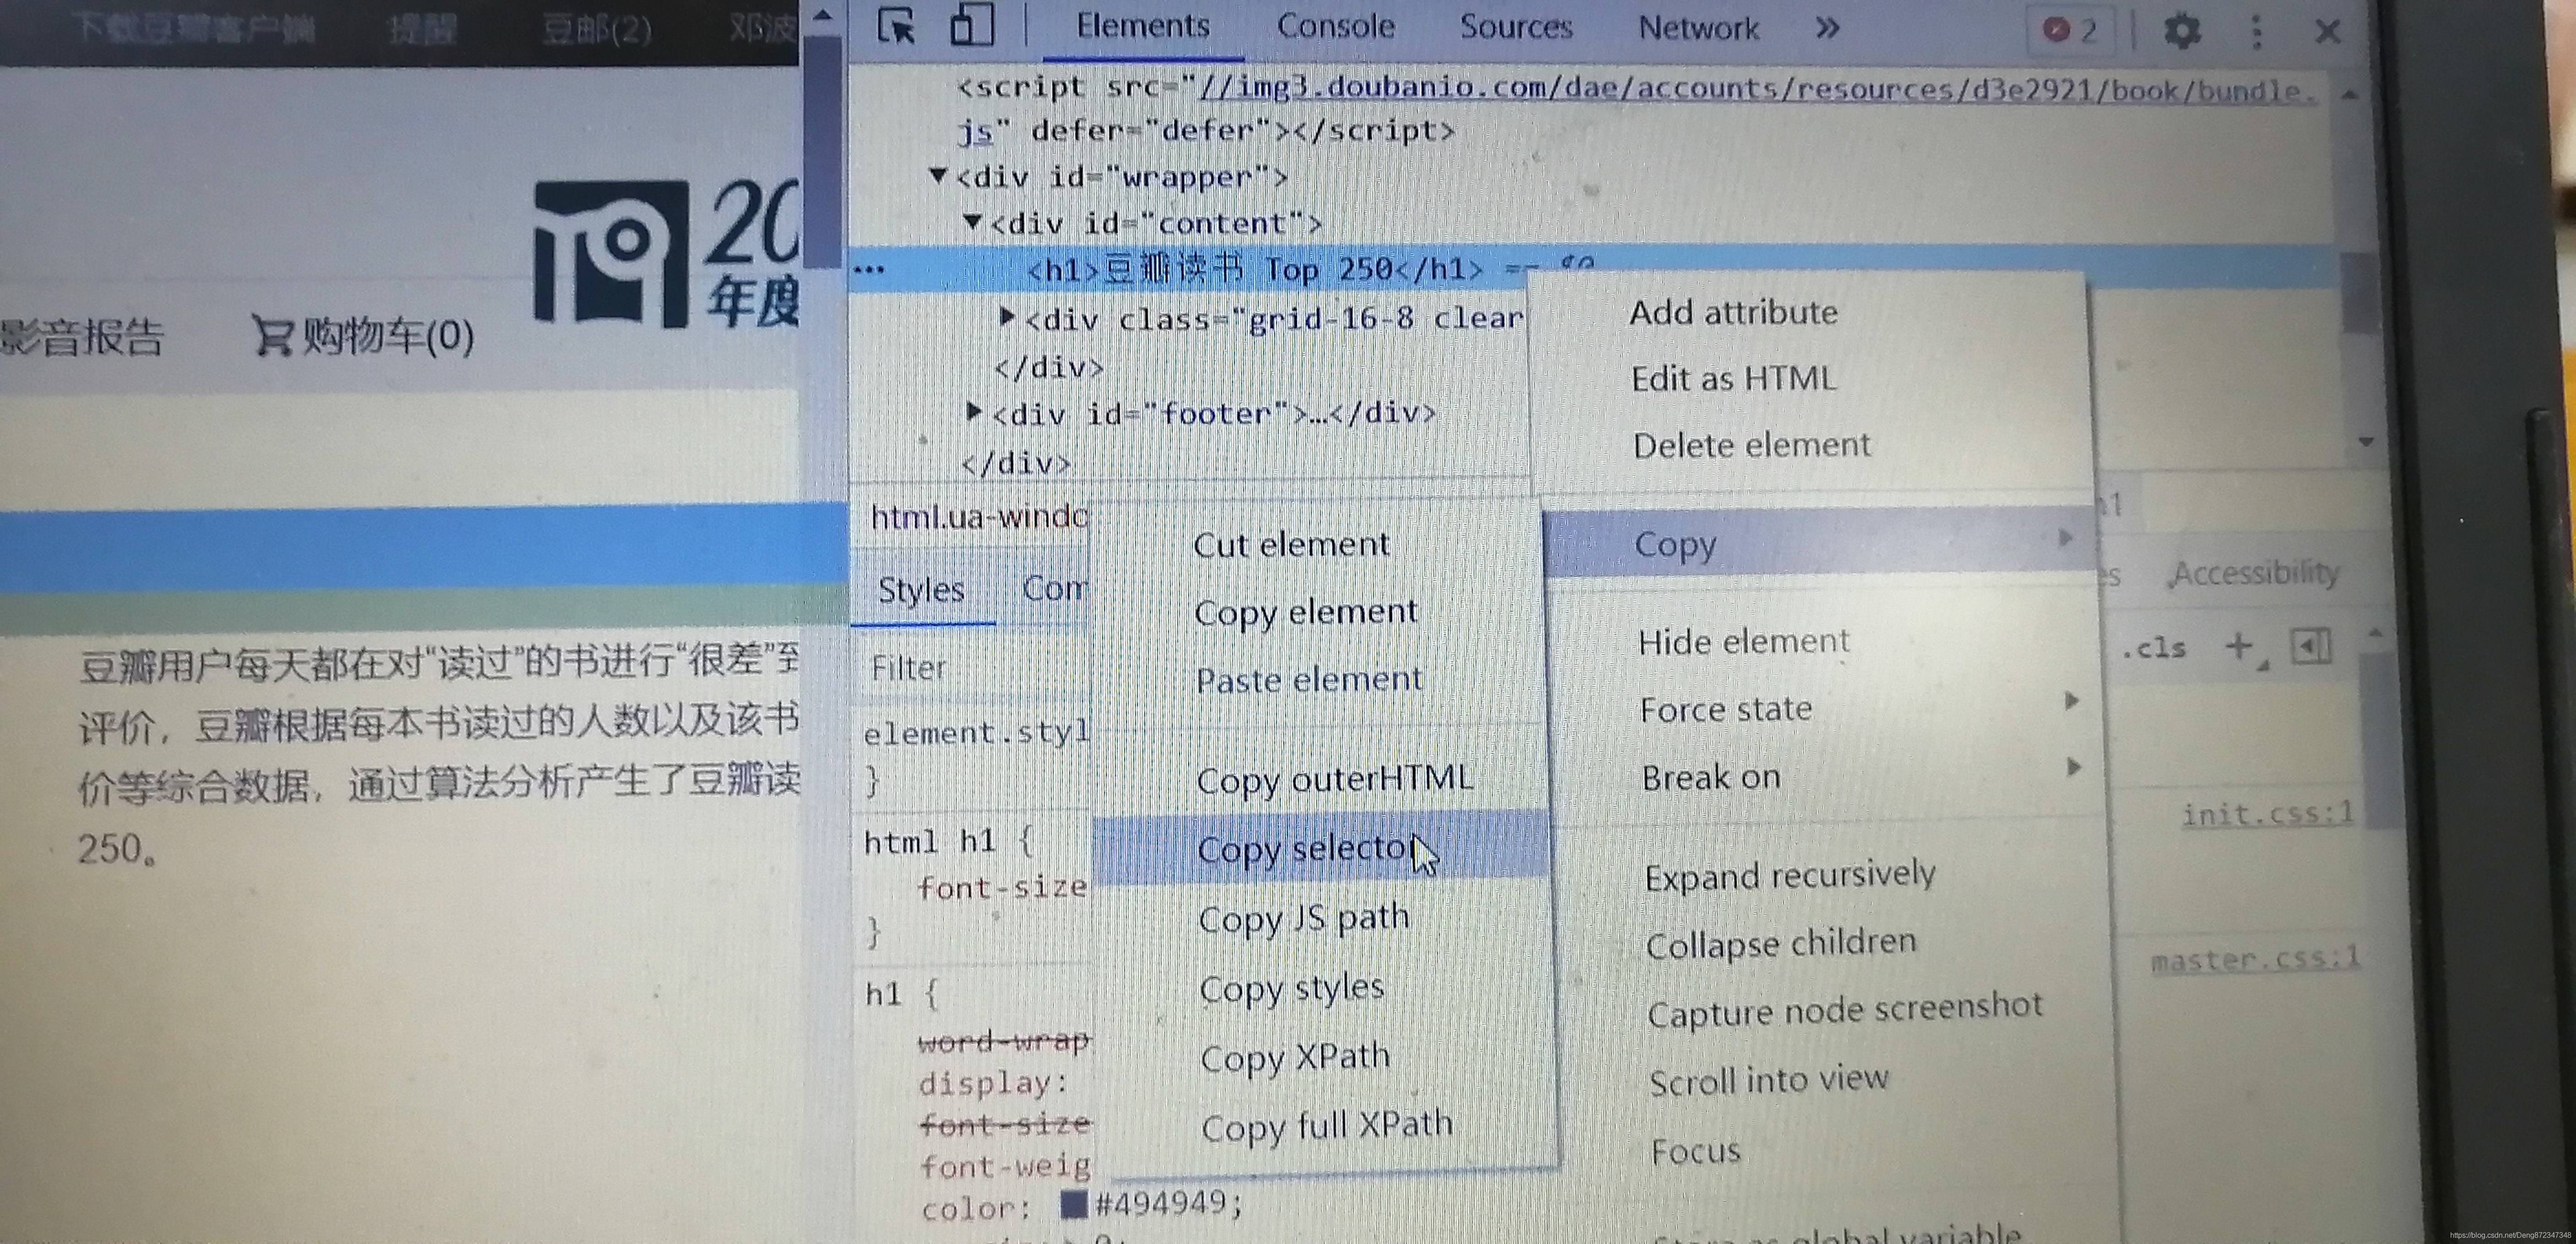This screenshot has width=2576, height=1244.
Task: Choose Copy full XPath
Action: coord(1327,1126)
